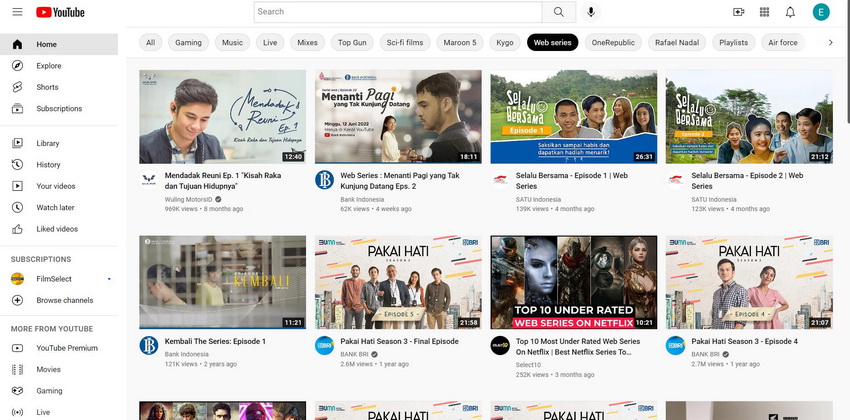Click inside the Search input field
850x420 pixels.
pyautogui.click(x=398, y=12)
